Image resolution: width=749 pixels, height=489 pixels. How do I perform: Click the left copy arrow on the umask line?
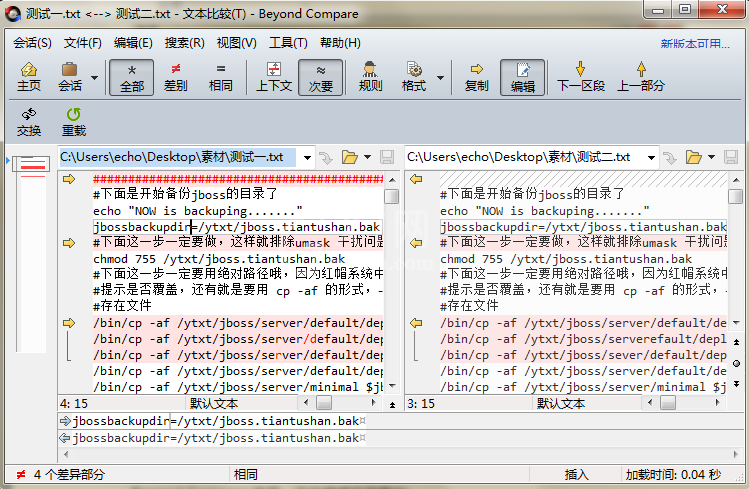(x=69, y=243)
